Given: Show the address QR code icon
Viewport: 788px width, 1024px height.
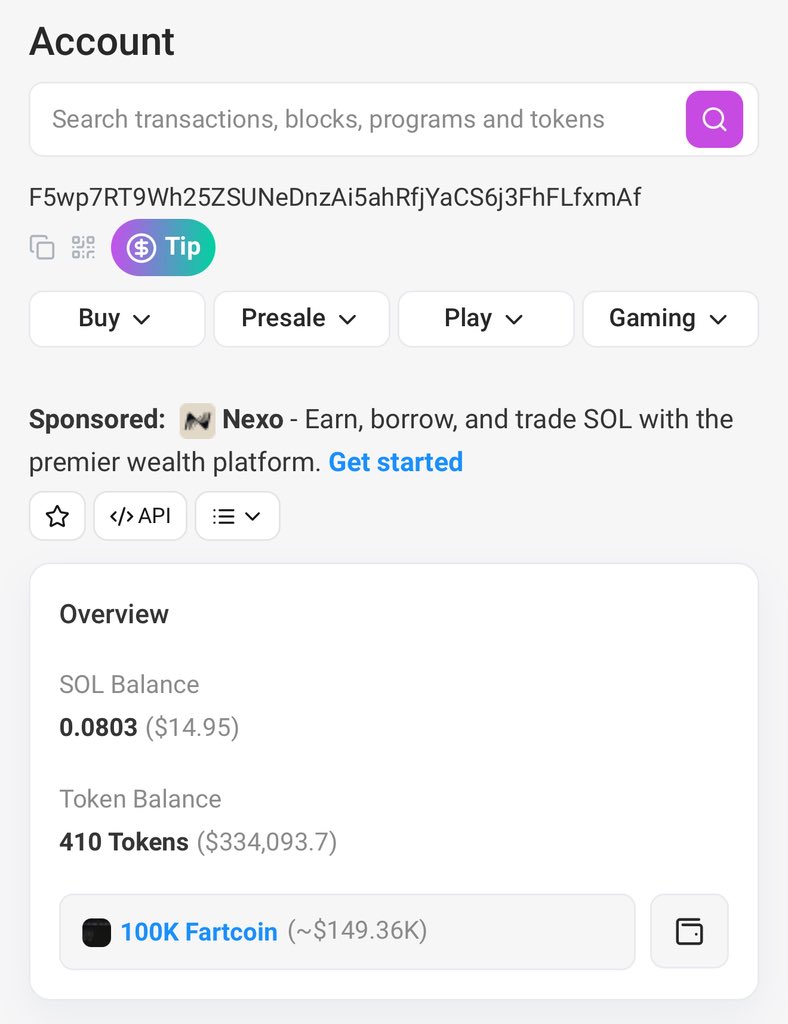Looking at the screenshot, I should (x=83, y=248).
